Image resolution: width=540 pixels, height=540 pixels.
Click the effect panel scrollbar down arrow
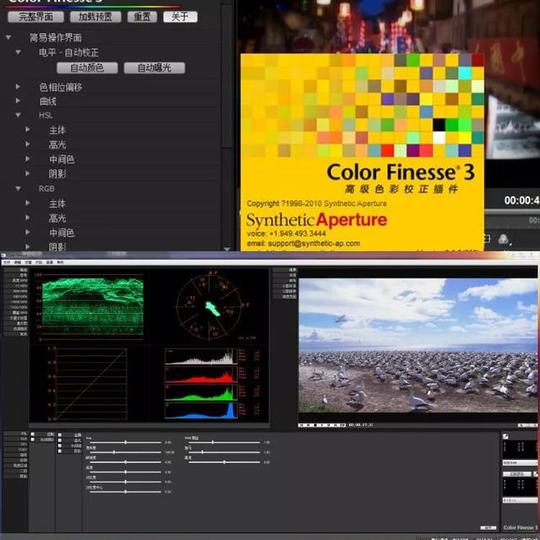coord(227,249)
